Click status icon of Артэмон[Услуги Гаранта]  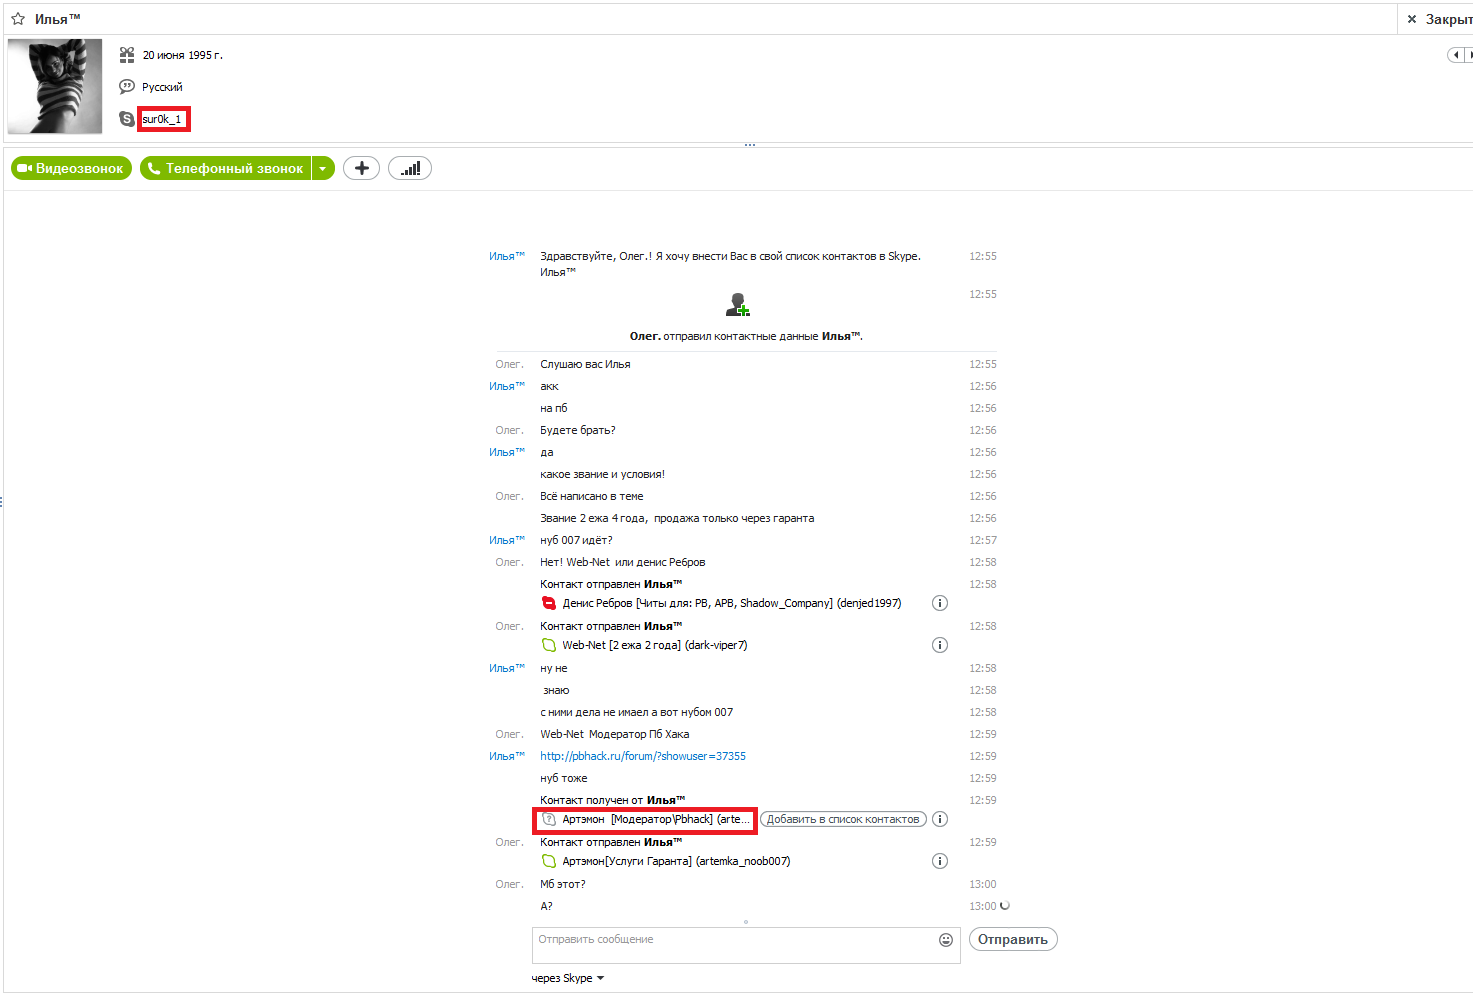click(x=549, y=861)
